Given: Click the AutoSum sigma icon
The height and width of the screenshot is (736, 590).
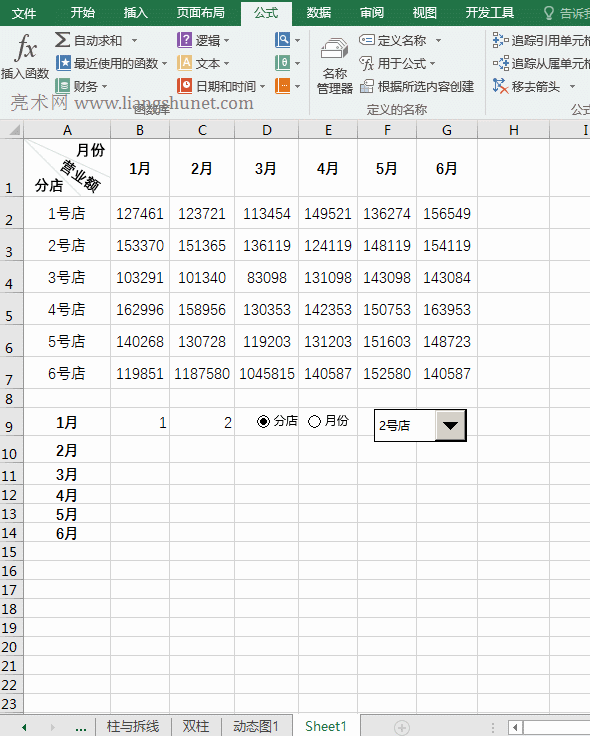Looking at the screenshot, I should pyautogui.click(x=62, y=40).
